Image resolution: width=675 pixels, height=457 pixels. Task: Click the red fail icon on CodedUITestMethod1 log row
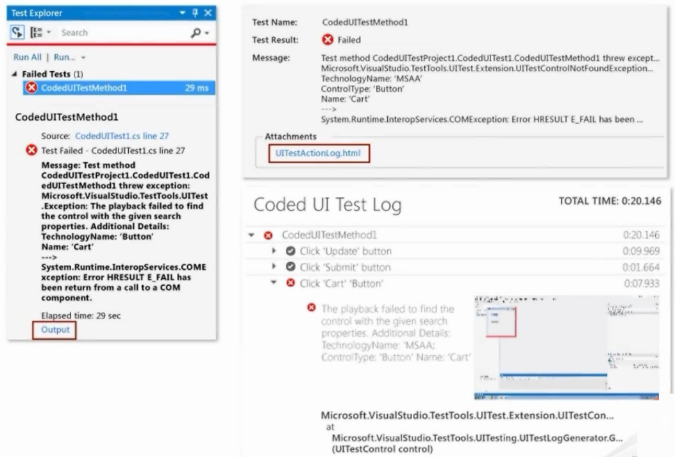(x=268, y=235)
